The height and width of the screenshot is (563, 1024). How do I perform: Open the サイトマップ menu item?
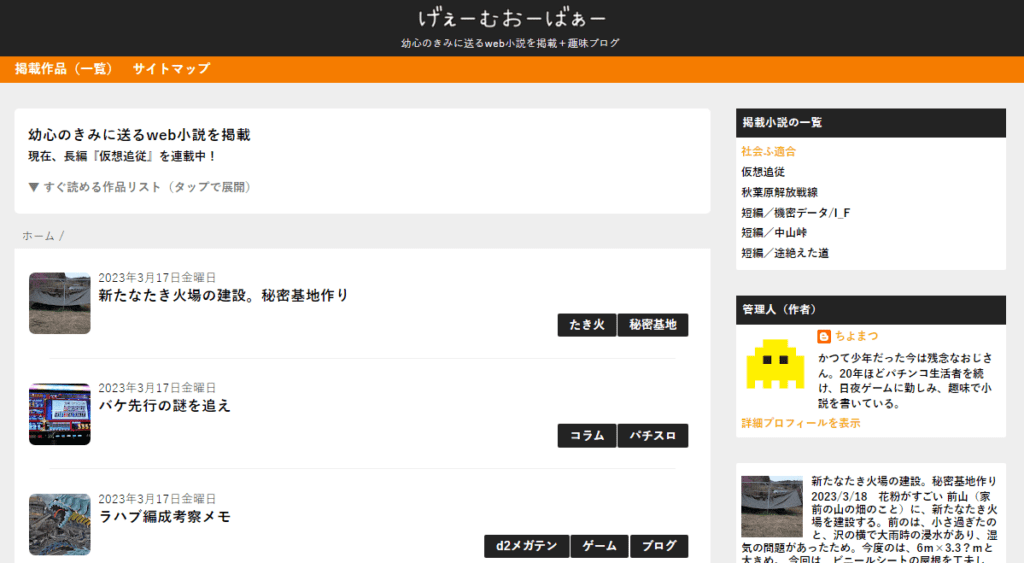tap(171, 69)
